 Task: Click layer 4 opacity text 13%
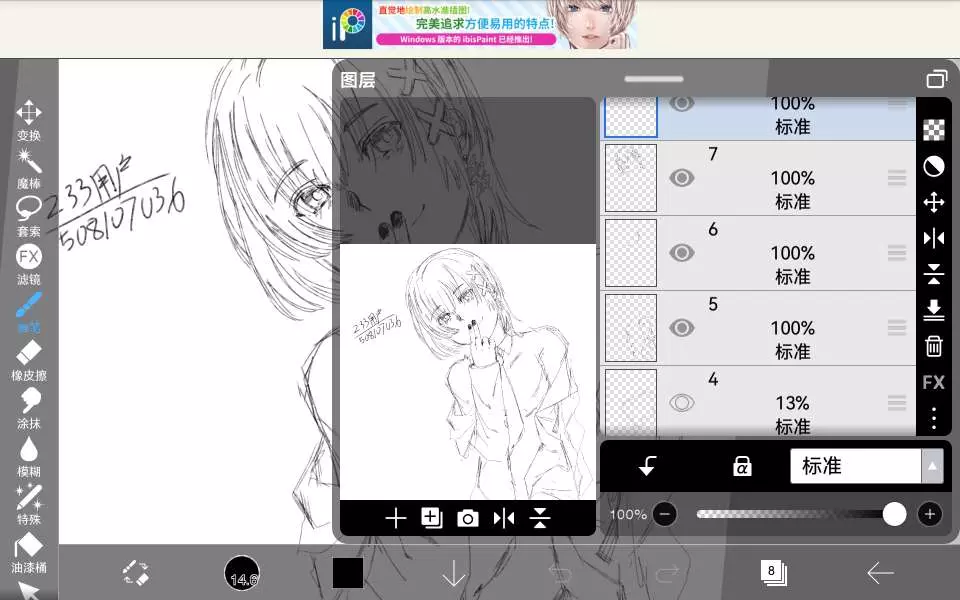coord(792,403)
